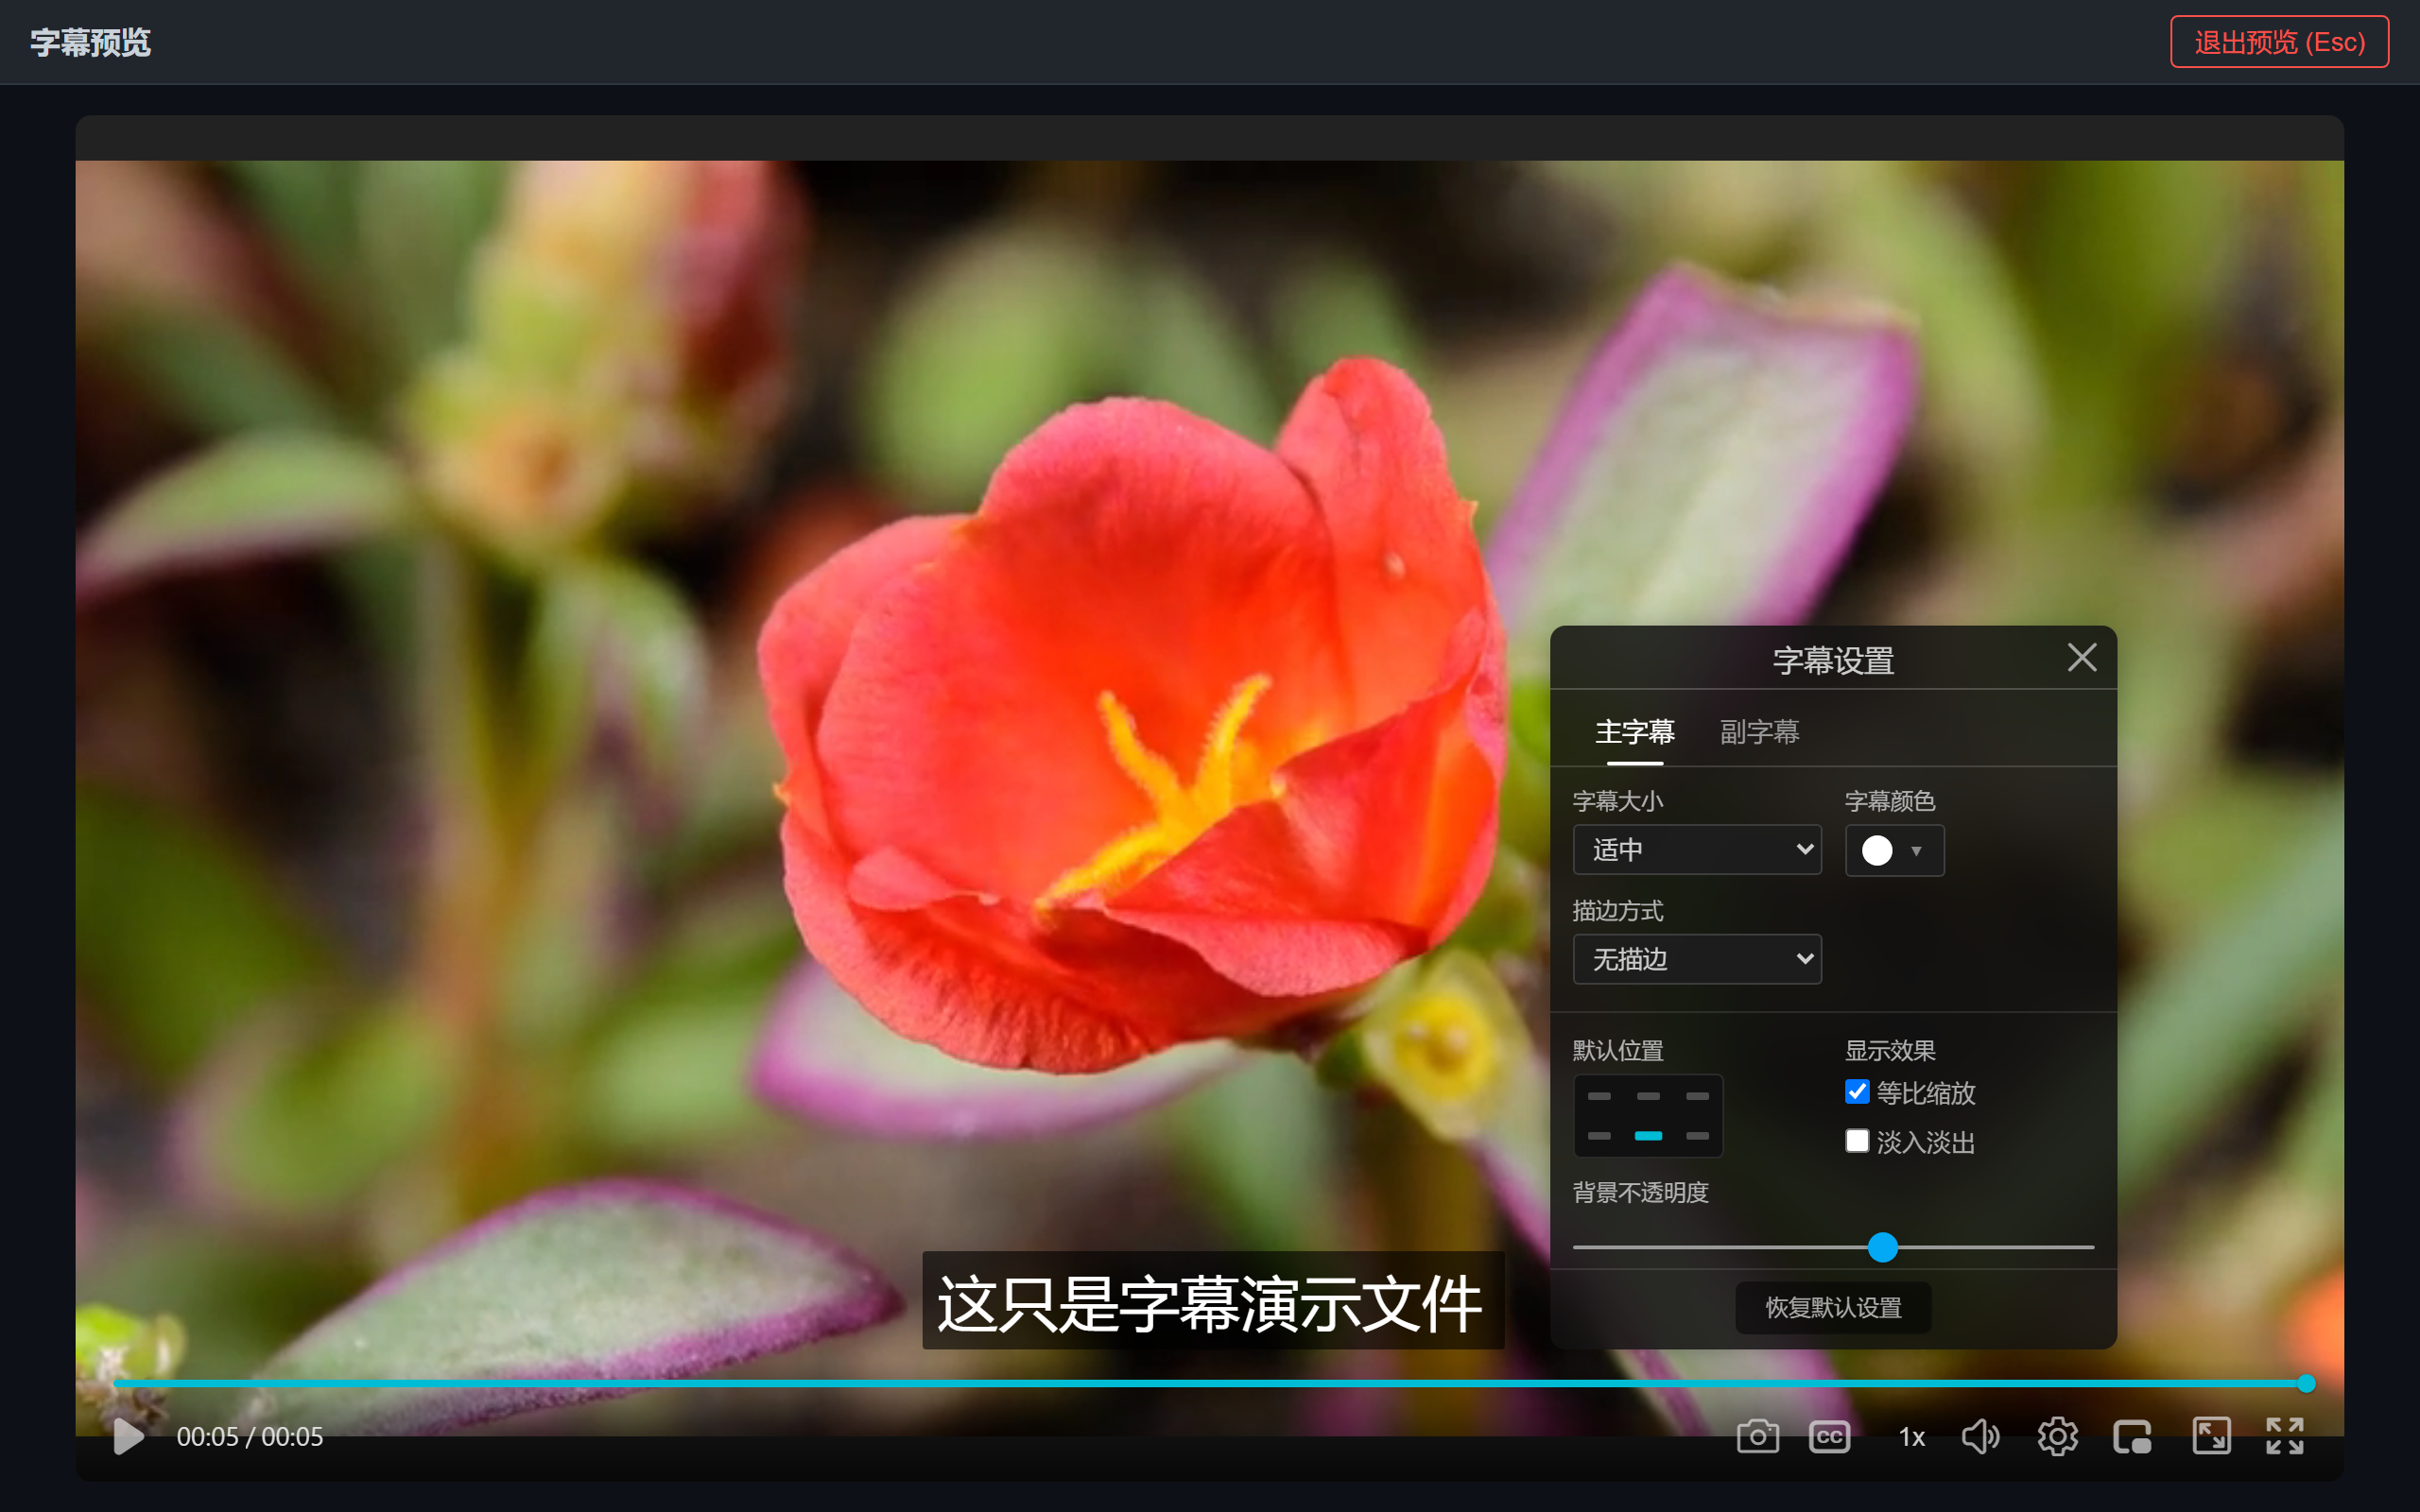The image size is (2420, 1512).
Task: Click 恢复默认设置 button
Action: coord(1833,1307)
